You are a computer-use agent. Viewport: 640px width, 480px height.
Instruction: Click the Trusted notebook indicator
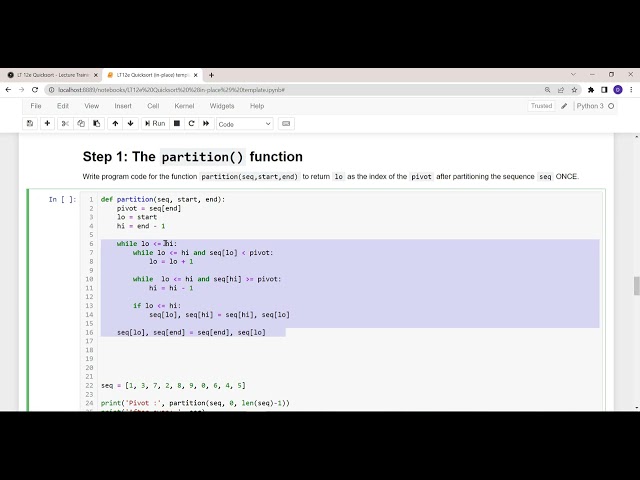(541, 106)
